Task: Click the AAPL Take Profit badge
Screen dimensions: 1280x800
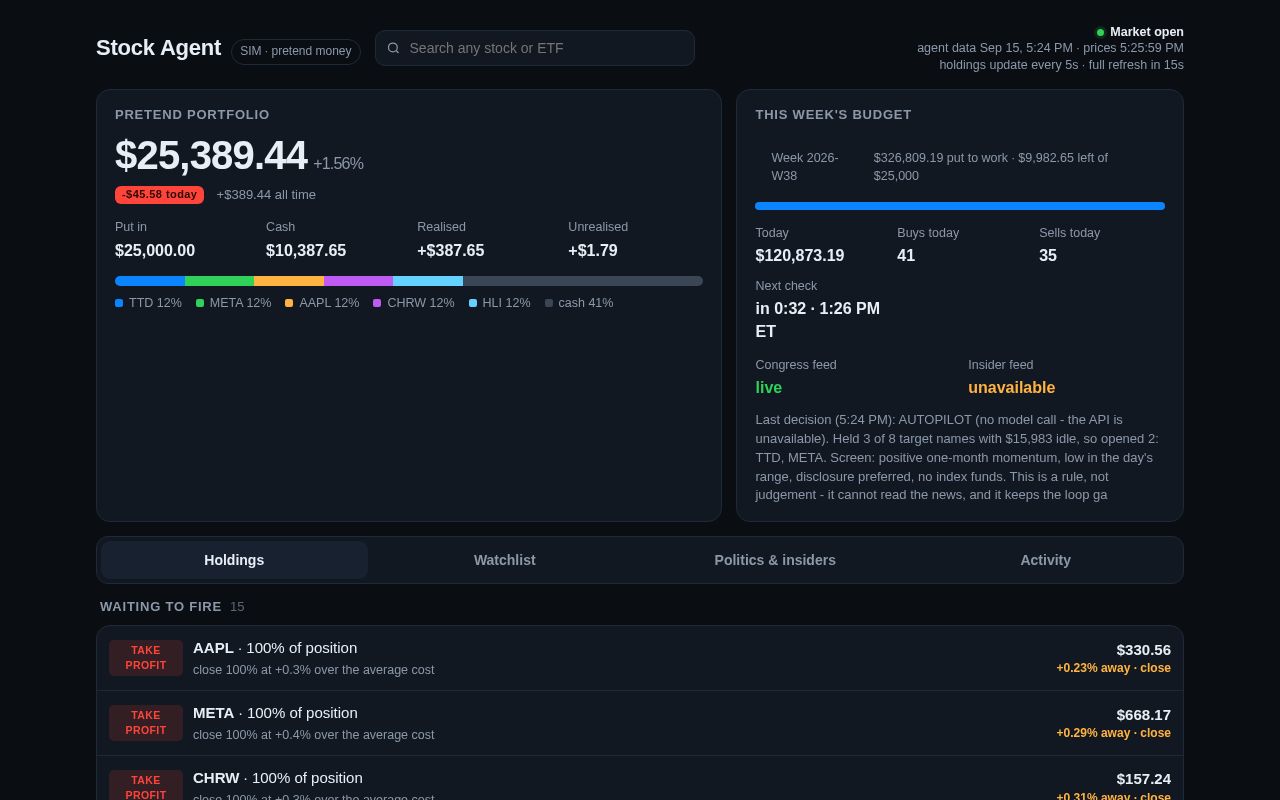Action: click(146, 658)
